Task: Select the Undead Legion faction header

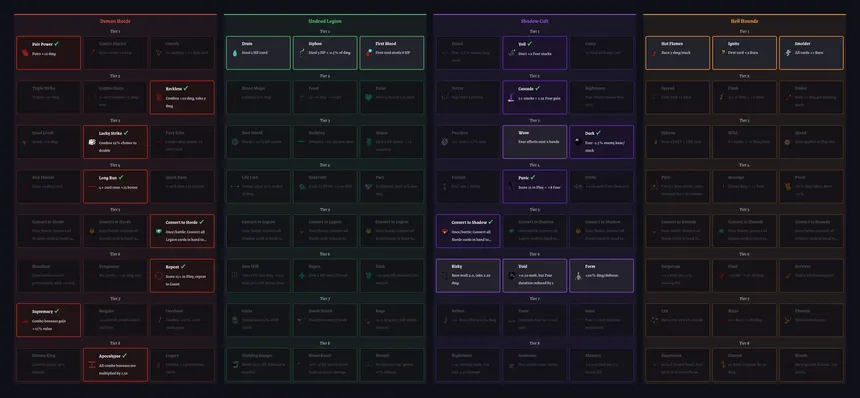Action: tap(325, 21)
